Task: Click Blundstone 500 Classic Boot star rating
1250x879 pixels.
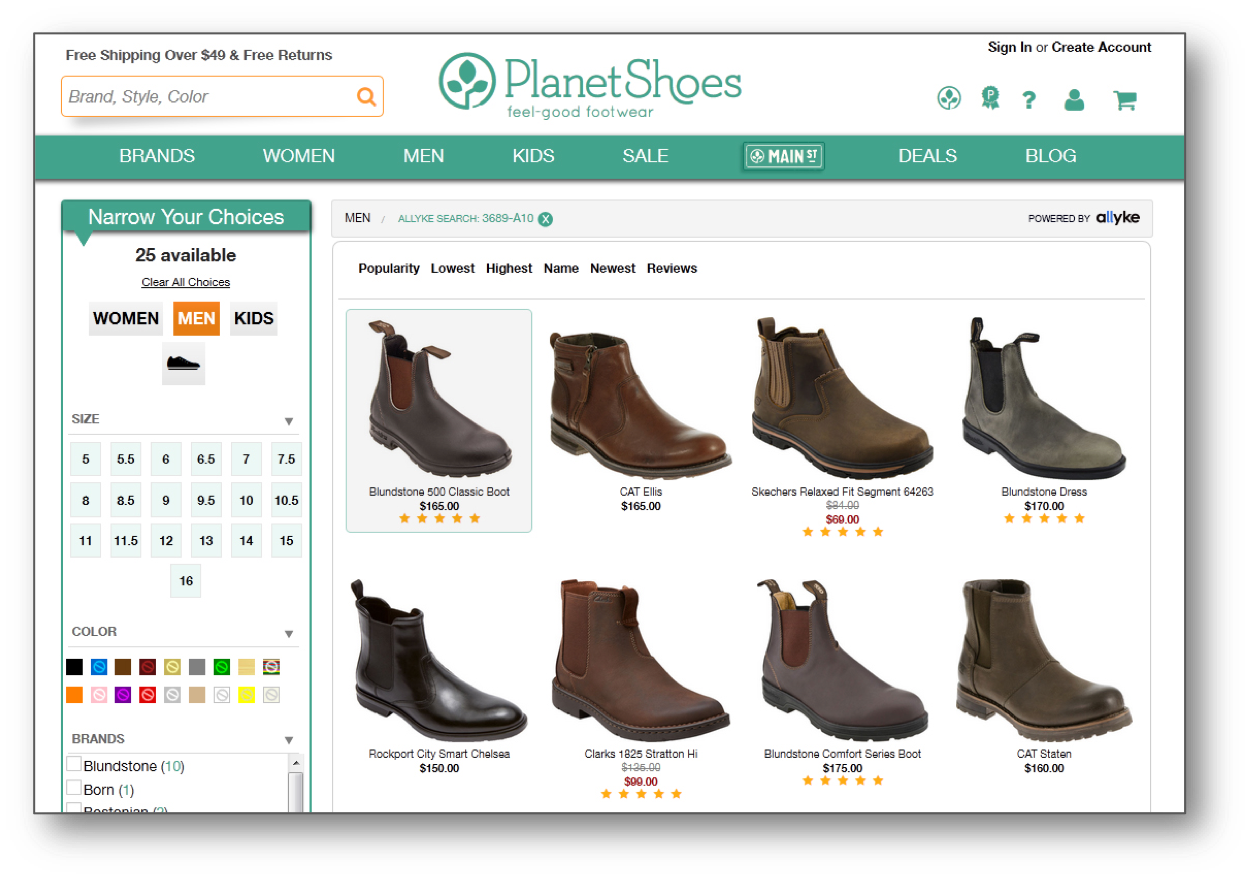Action: [440, 518]
